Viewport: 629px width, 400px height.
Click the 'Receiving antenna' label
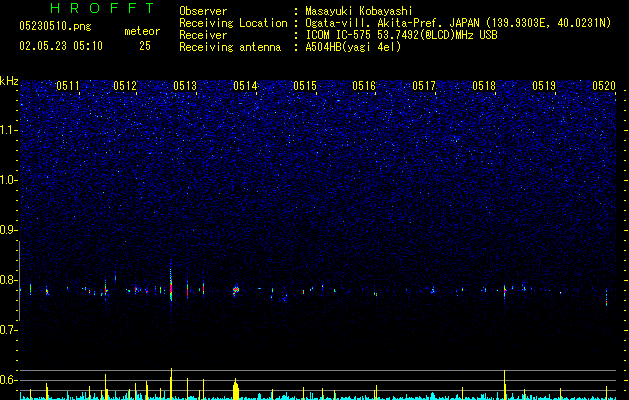click(x=230, y=47)
